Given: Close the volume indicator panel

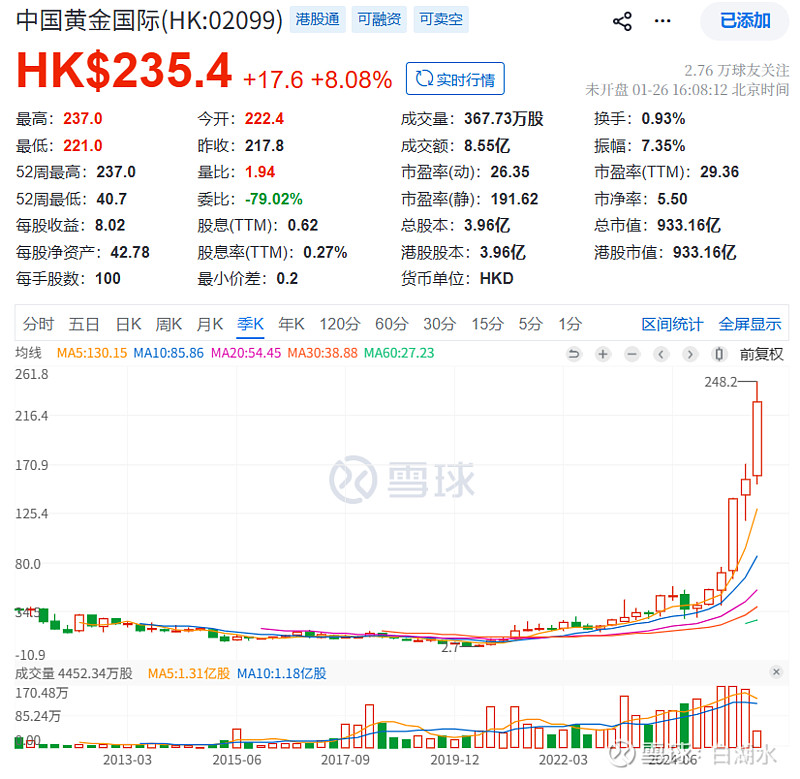Looking at the screenshot, I should click(x=776, y=672).
